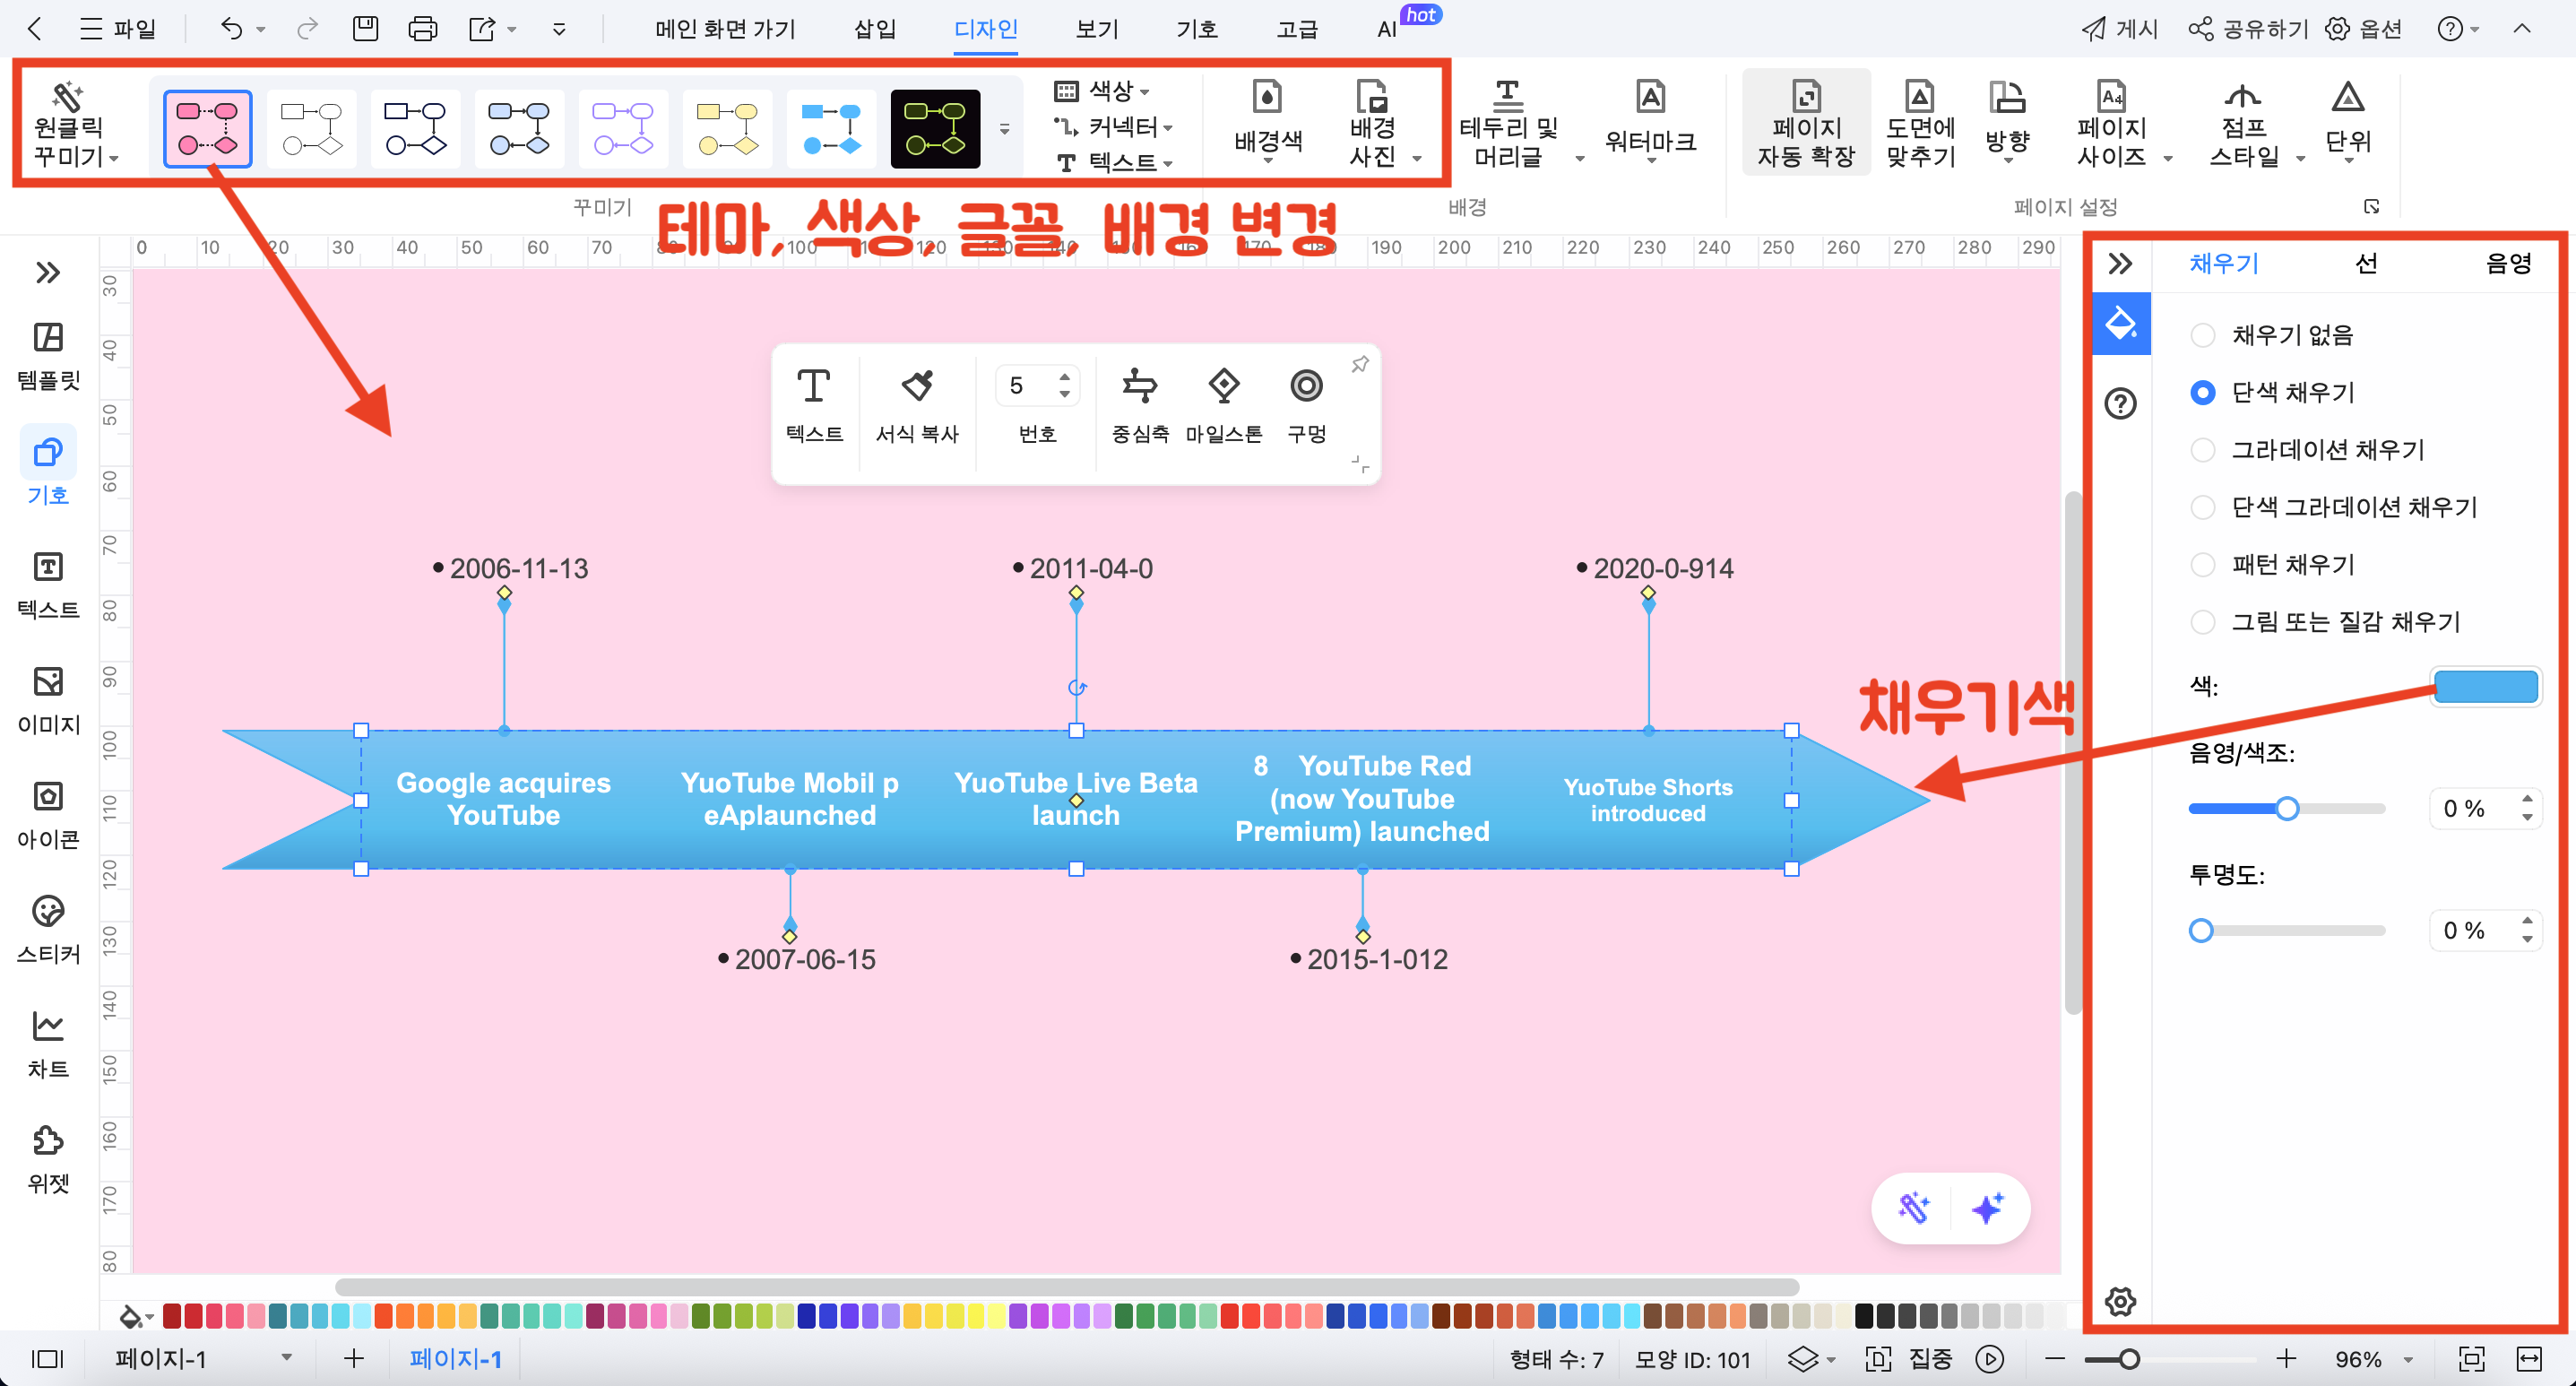Click 중심축 in floating toolbar
Viewport: 2576px width, 1386px height.
click(x=1140, y=405)
